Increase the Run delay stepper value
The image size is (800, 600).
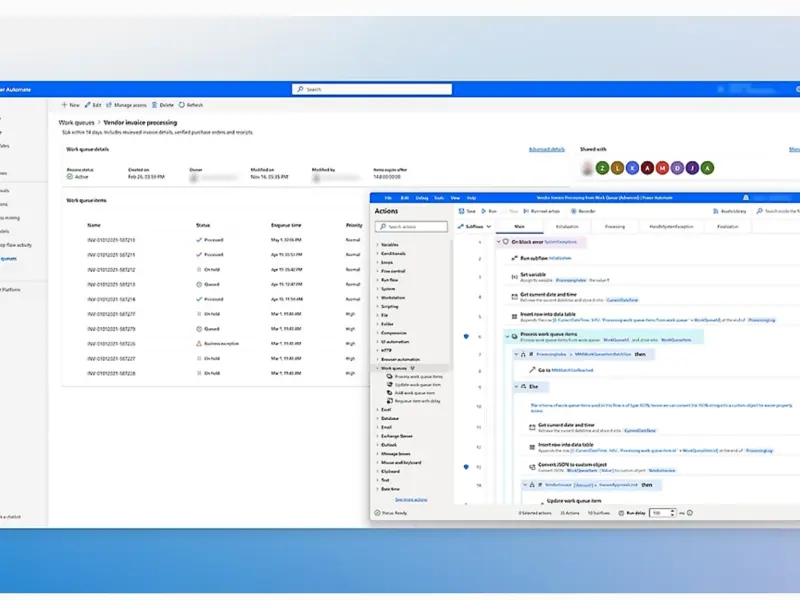[671, 510]
